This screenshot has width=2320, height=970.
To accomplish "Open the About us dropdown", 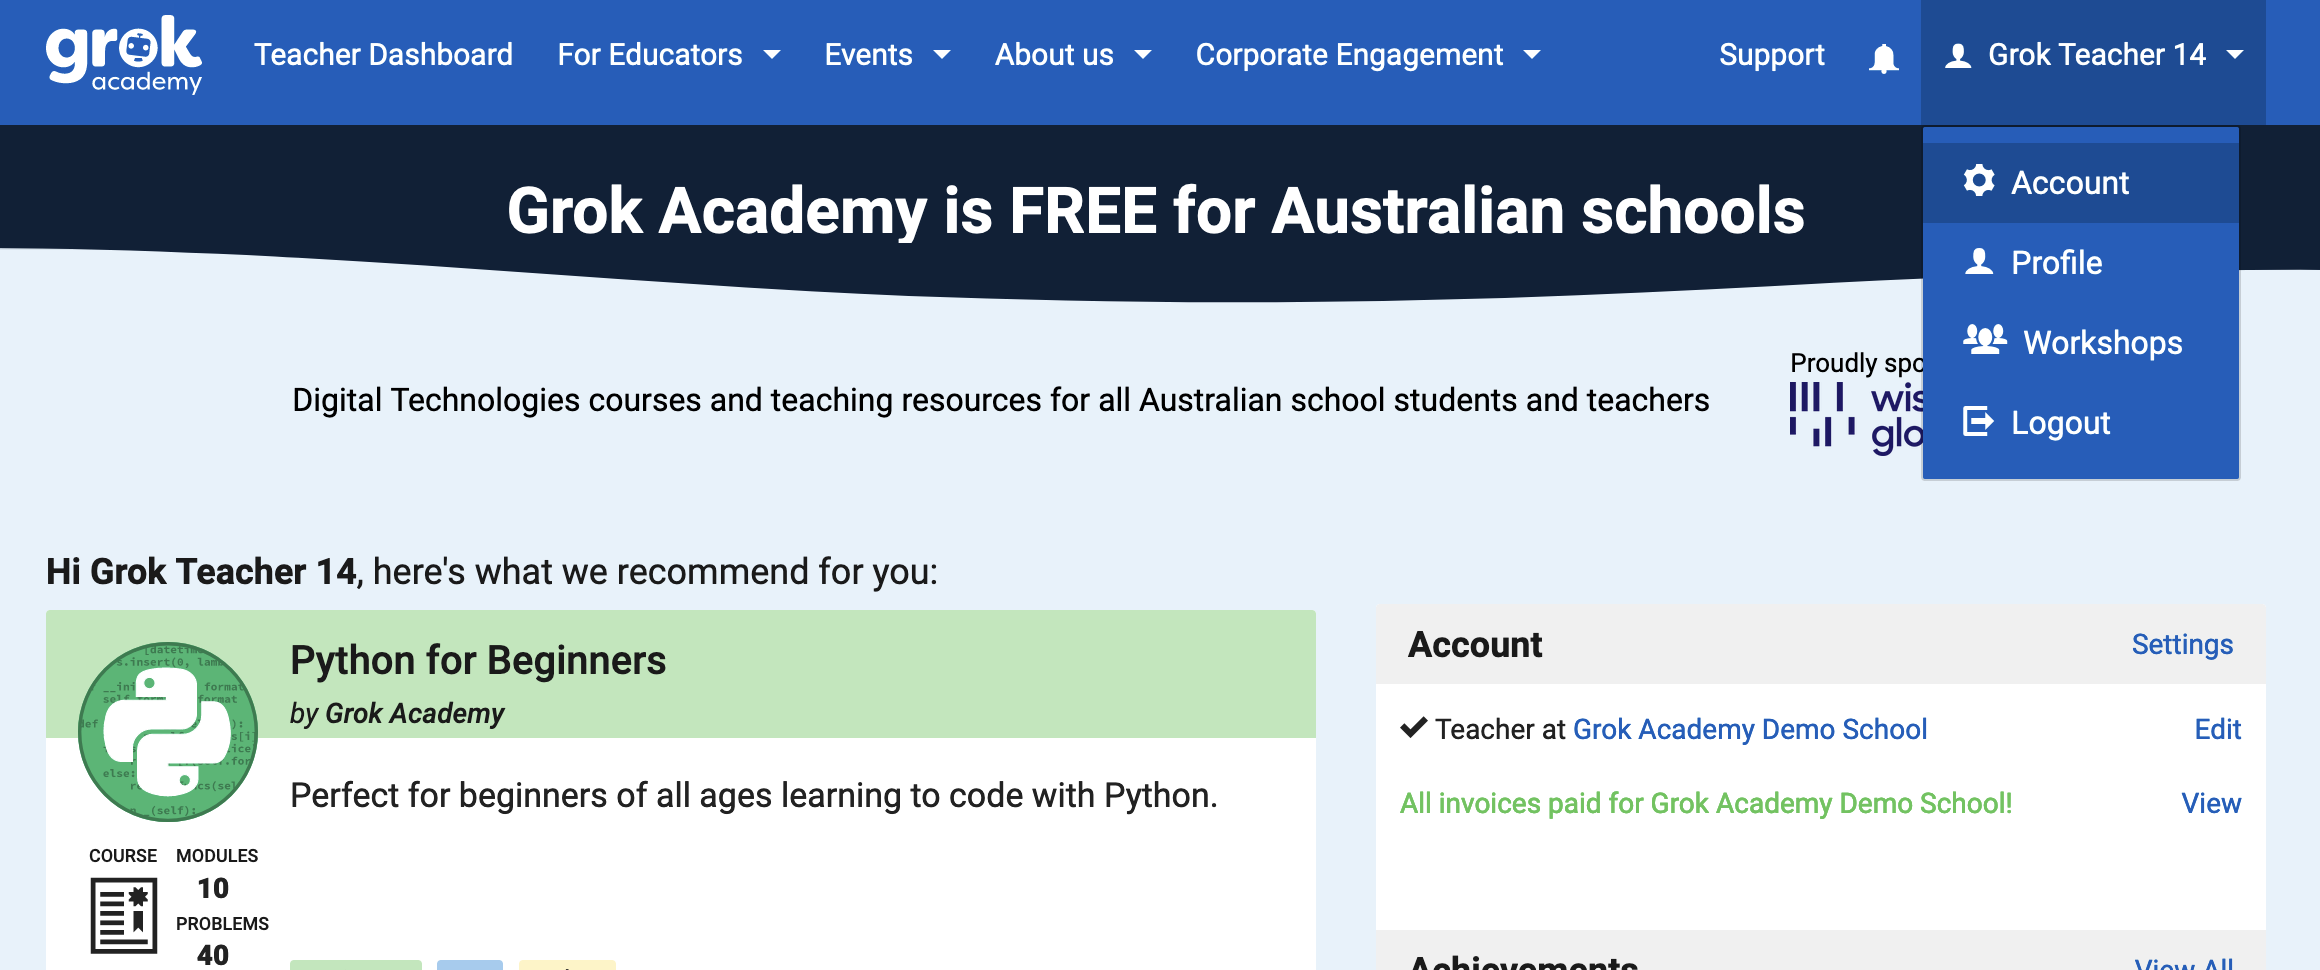I will tap(1072, 55).
